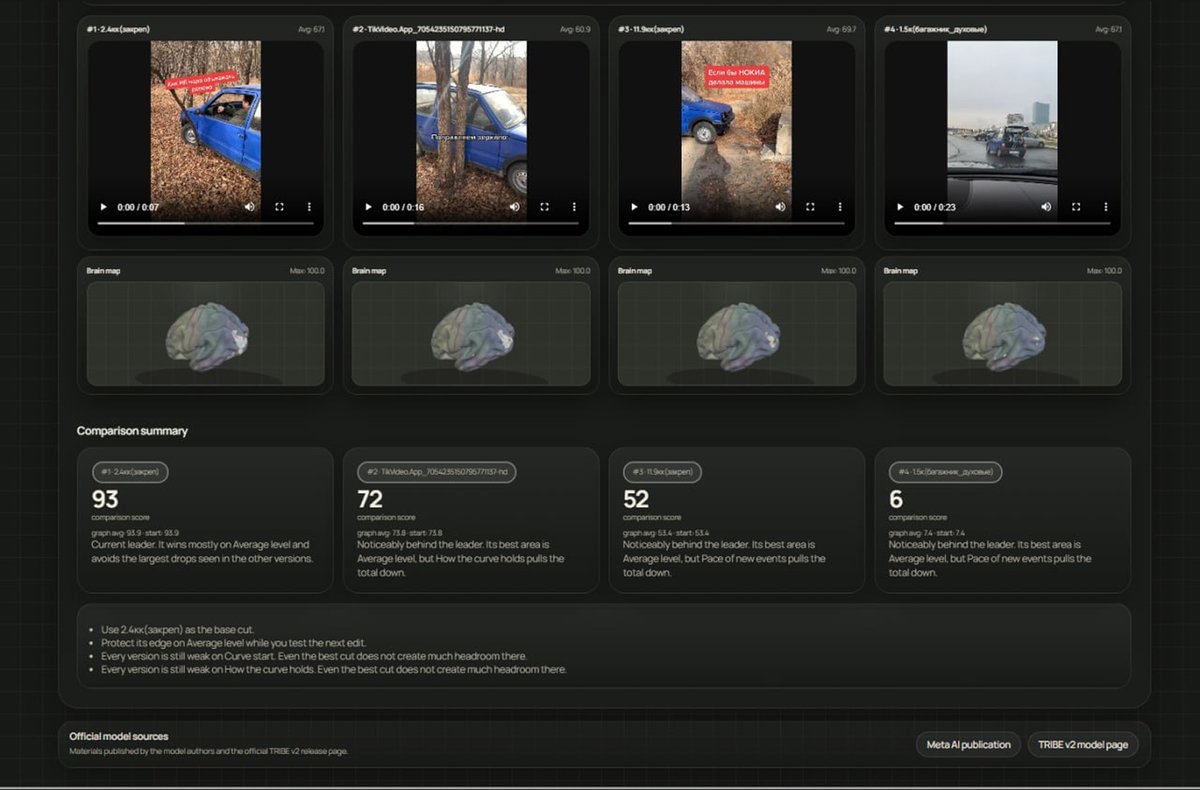This screenshot has width=1200, height=790.
Task: Mute the #2 TikVideo.App video
Action: tap(514, 207)
